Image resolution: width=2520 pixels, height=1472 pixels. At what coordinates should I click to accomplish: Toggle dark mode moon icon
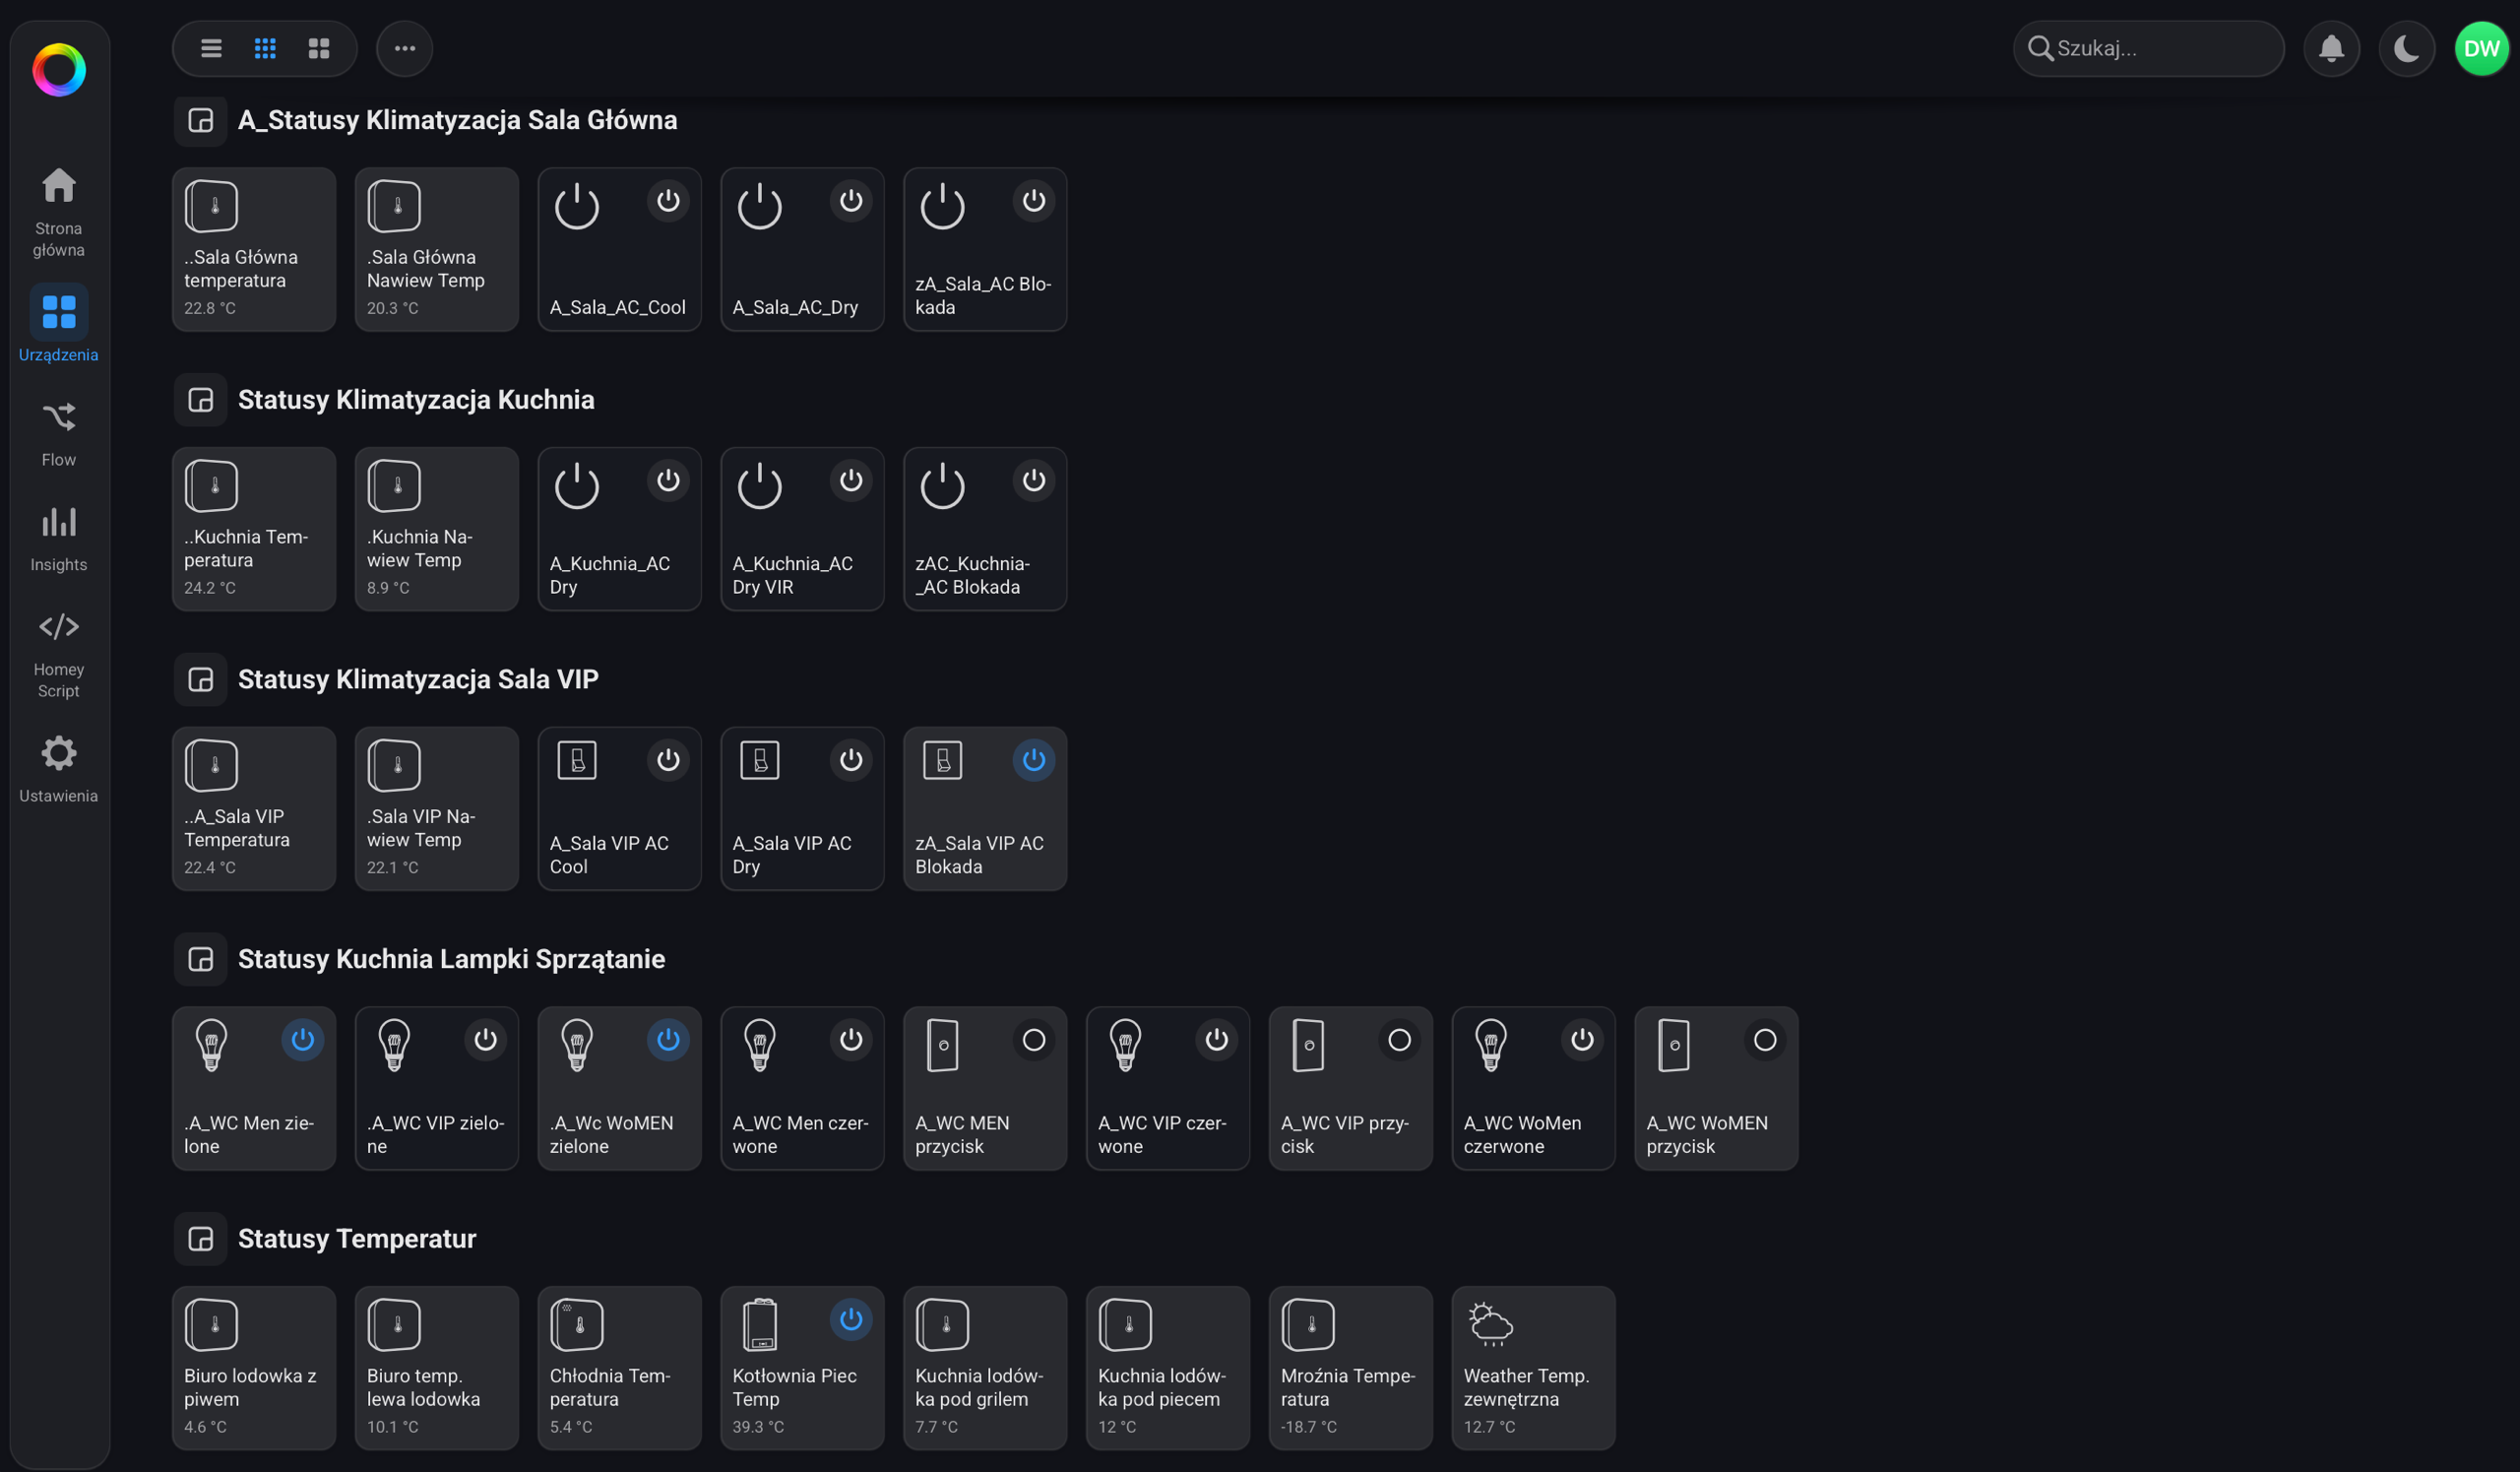(2407, 48)
